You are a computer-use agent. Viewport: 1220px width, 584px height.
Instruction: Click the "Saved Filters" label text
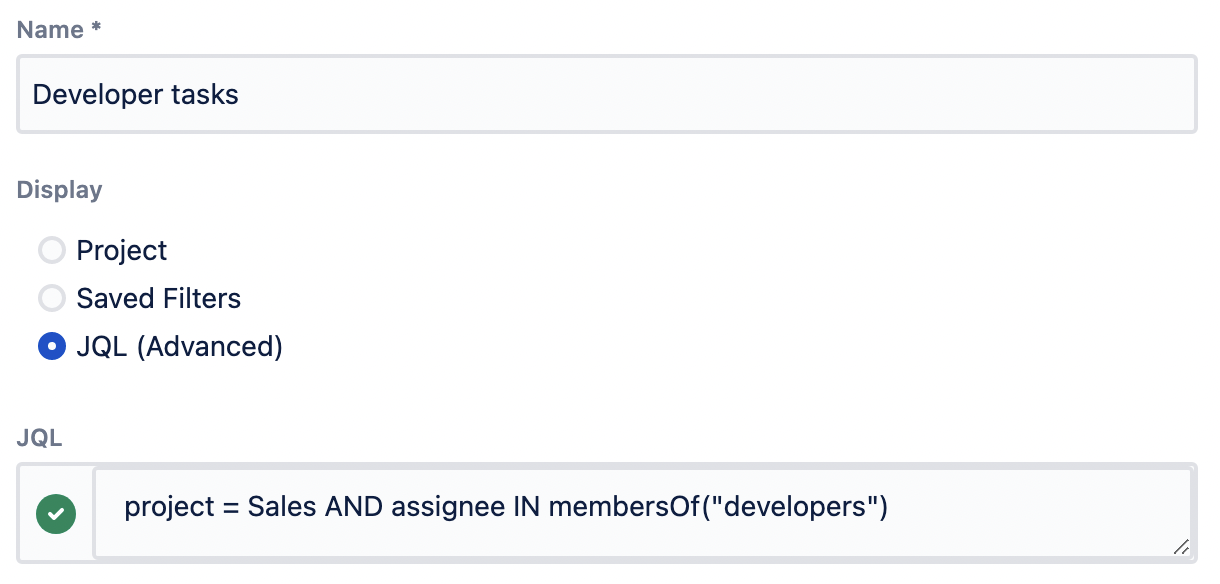pos(159,298)
